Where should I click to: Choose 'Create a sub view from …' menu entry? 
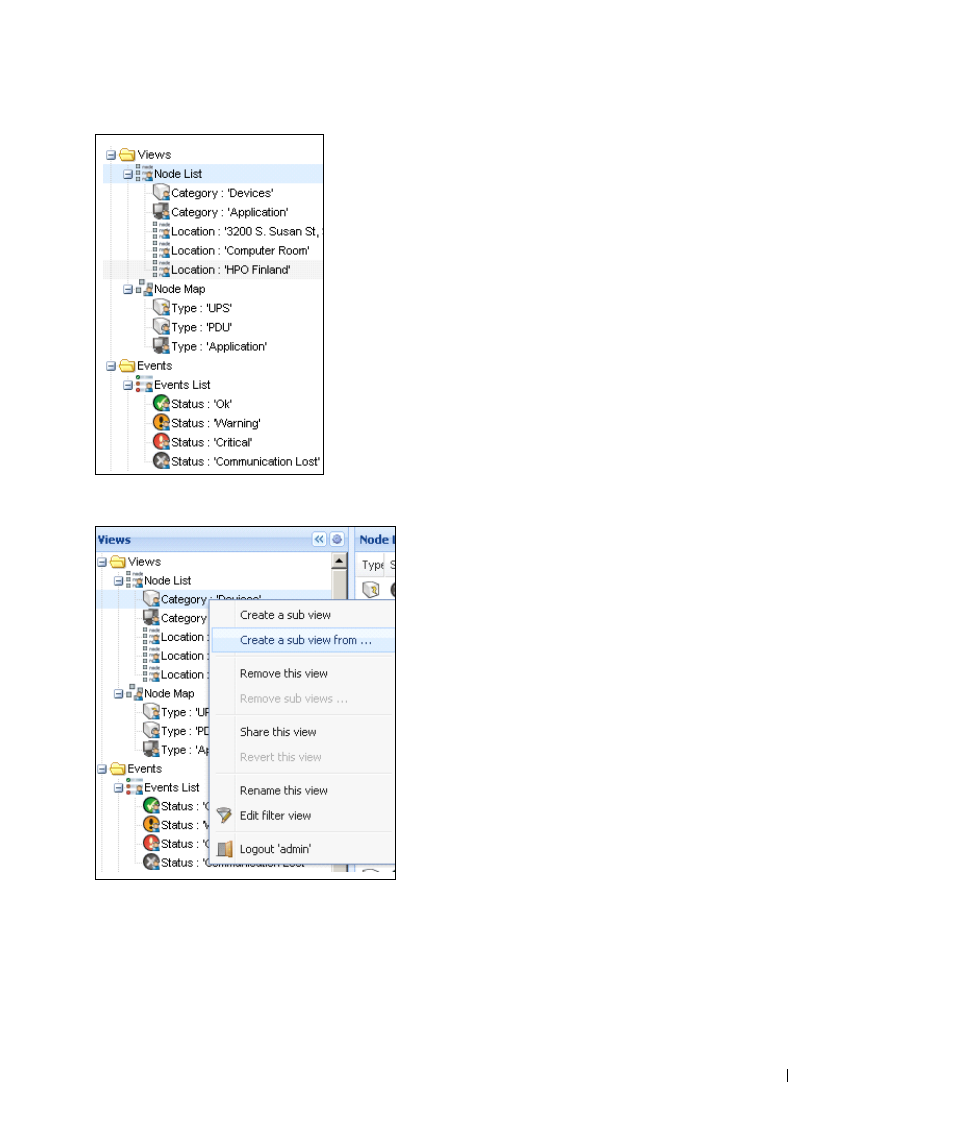tap(305, 640)
